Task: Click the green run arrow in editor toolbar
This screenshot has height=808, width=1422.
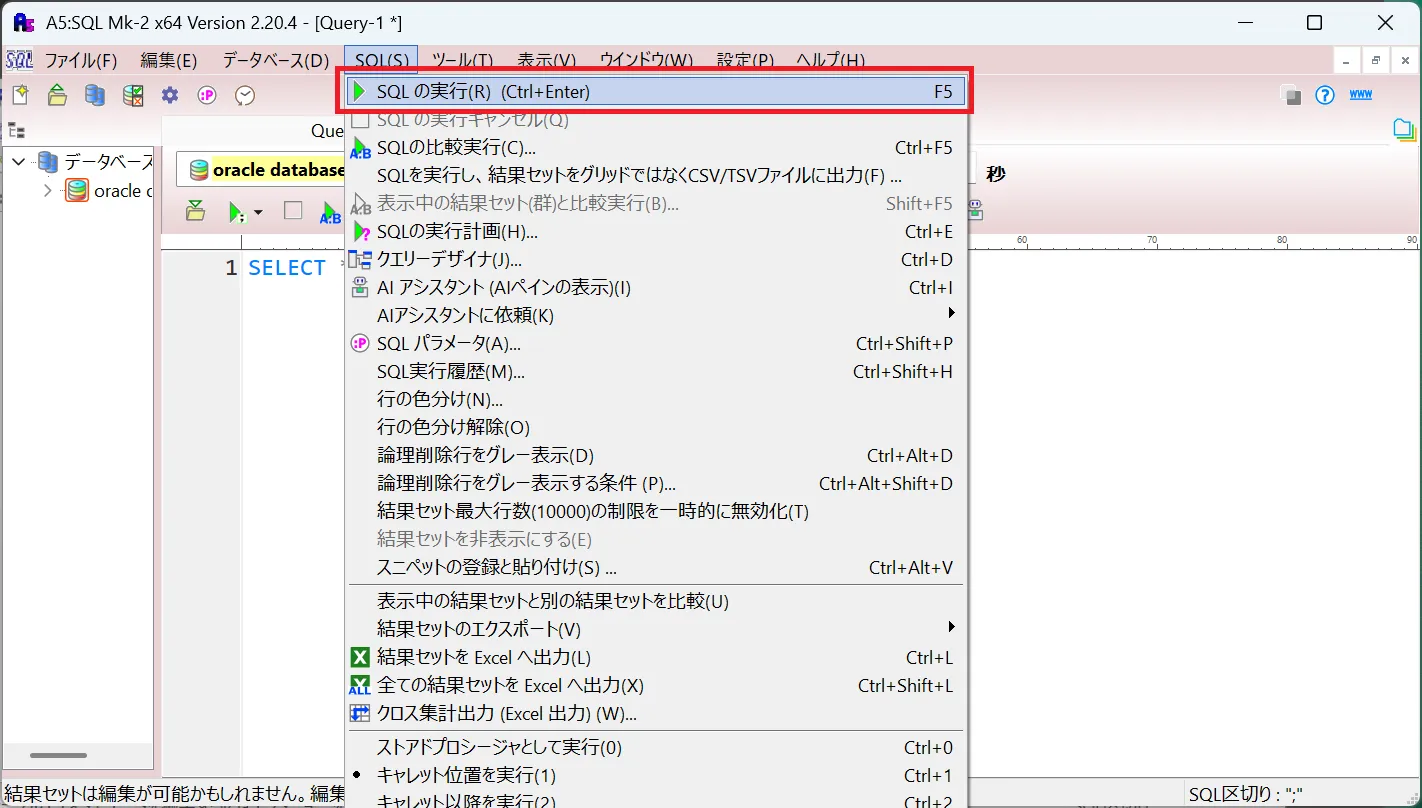Action: [x=236, y=211]
